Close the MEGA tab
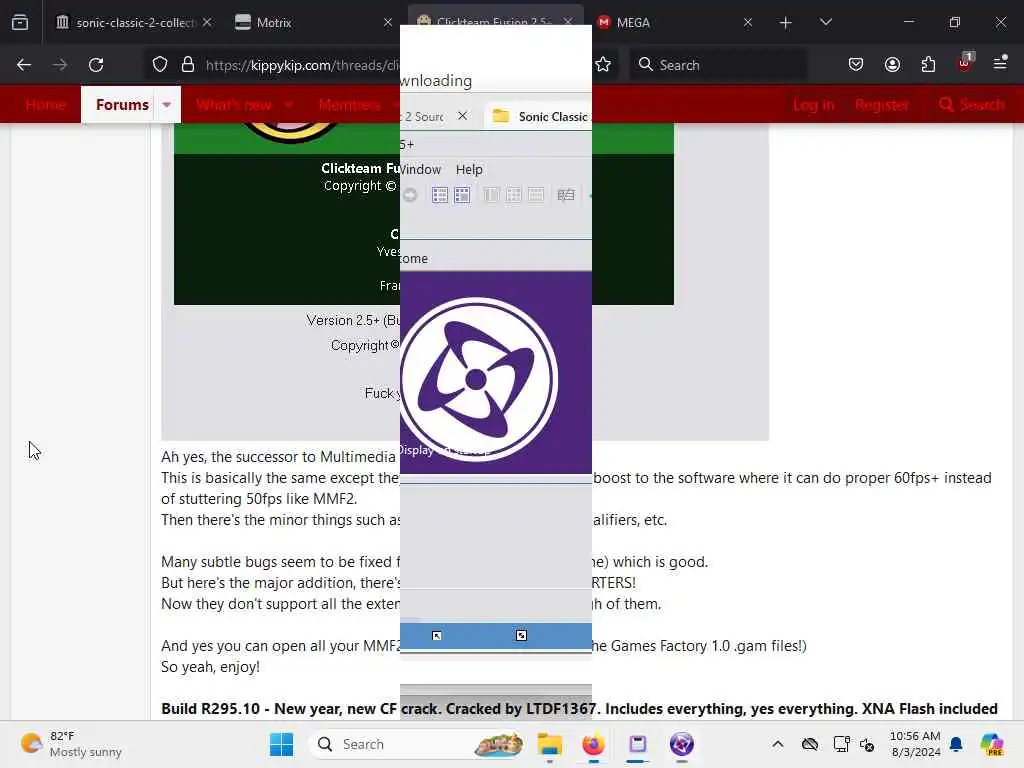This screenshot has height=768, width=1024. pyautogui.click(x=748, y=22)
